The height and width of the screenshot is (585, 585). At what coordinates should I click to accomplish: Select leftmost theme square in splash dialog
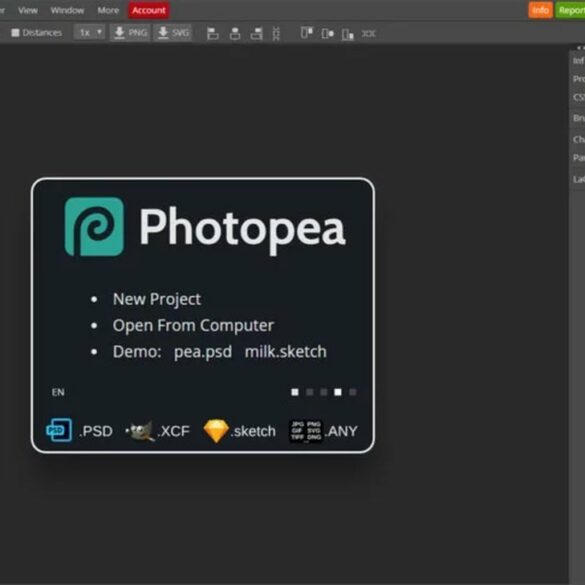295,392
